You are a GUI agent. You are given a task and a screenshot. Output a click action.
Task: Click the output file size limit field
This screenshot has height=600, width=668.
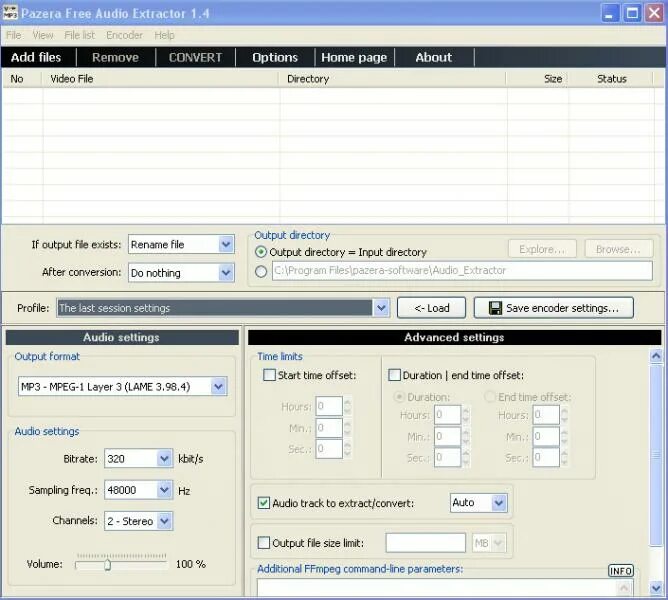coord(426,543)
